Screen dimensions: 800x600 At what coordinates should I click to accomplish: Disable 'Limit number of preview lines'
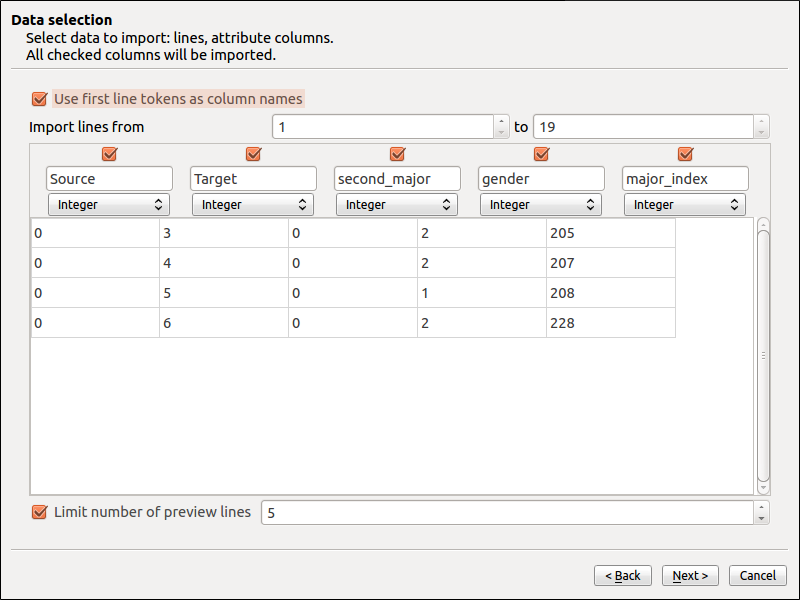[40, 512]
